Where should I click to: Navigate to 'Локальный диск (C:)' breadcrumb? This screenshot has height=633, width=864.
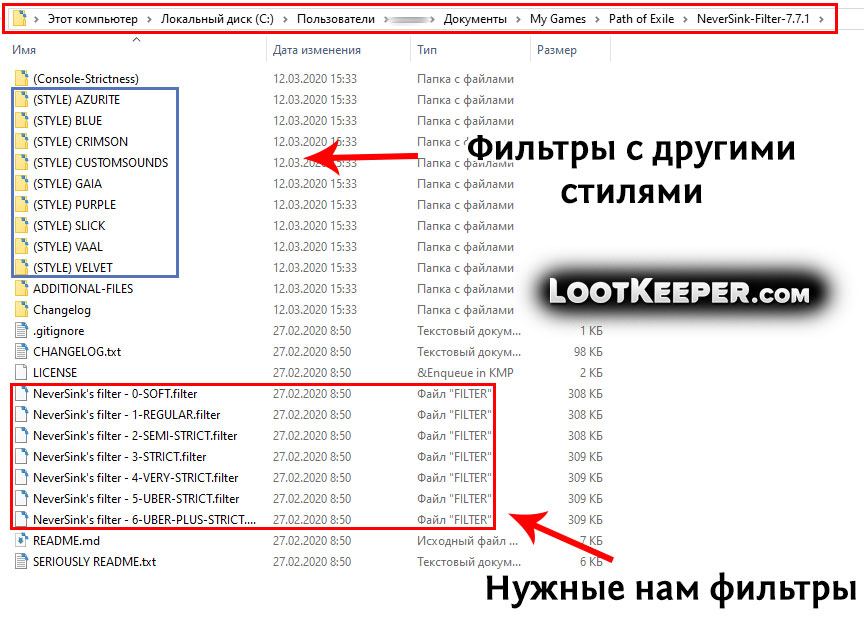click(217, 19)
